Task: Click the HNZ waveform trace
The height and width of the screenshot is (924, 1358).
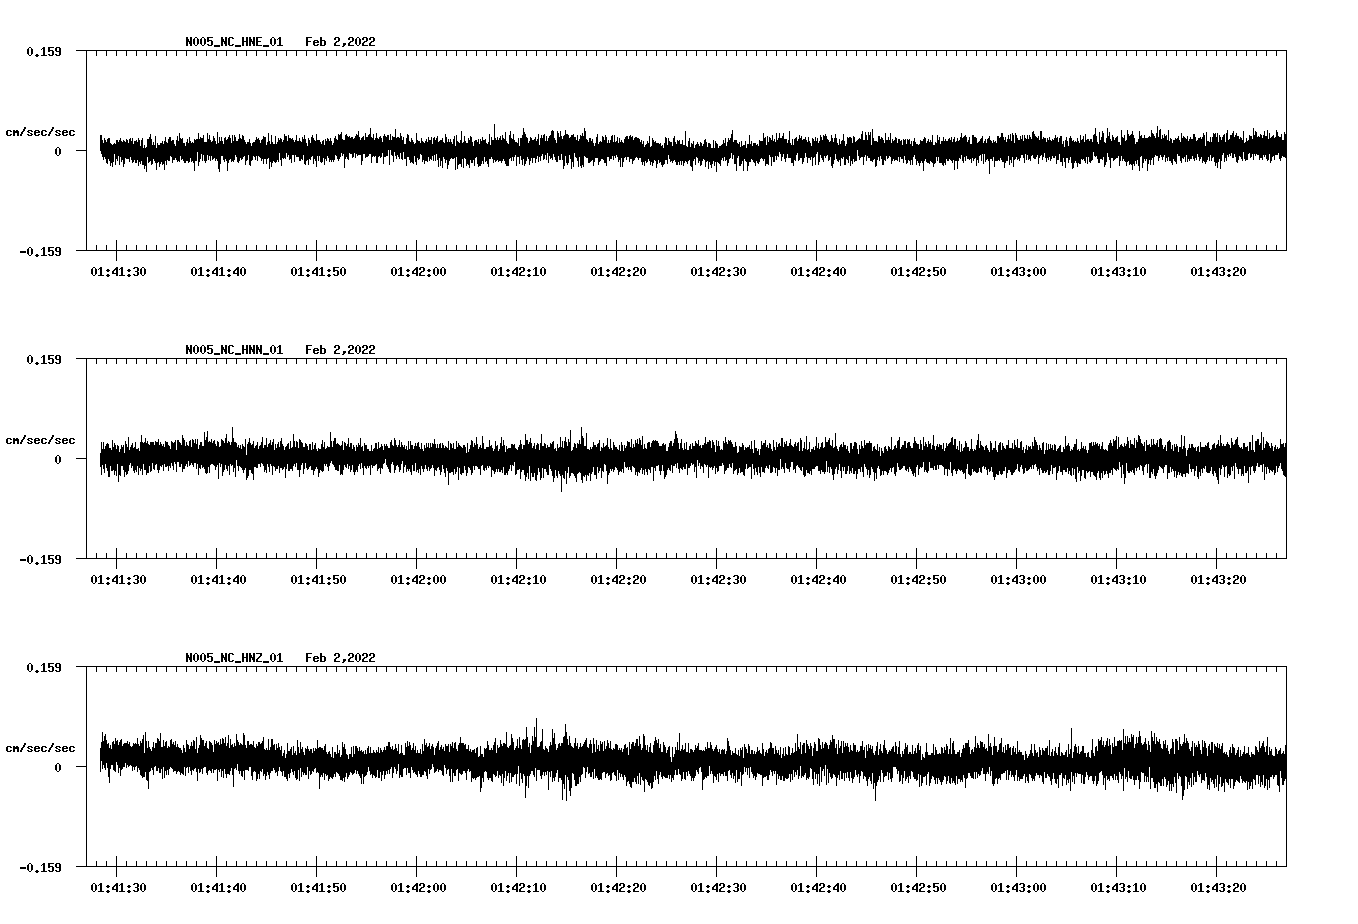Action: (693, 760)
